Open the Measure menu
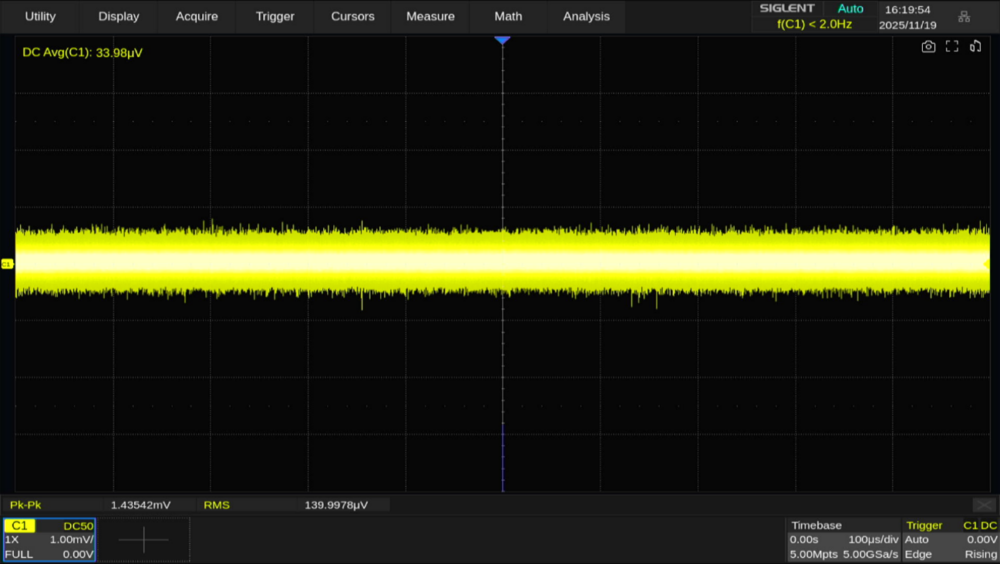1000x564 pixels. click(430, 16)
